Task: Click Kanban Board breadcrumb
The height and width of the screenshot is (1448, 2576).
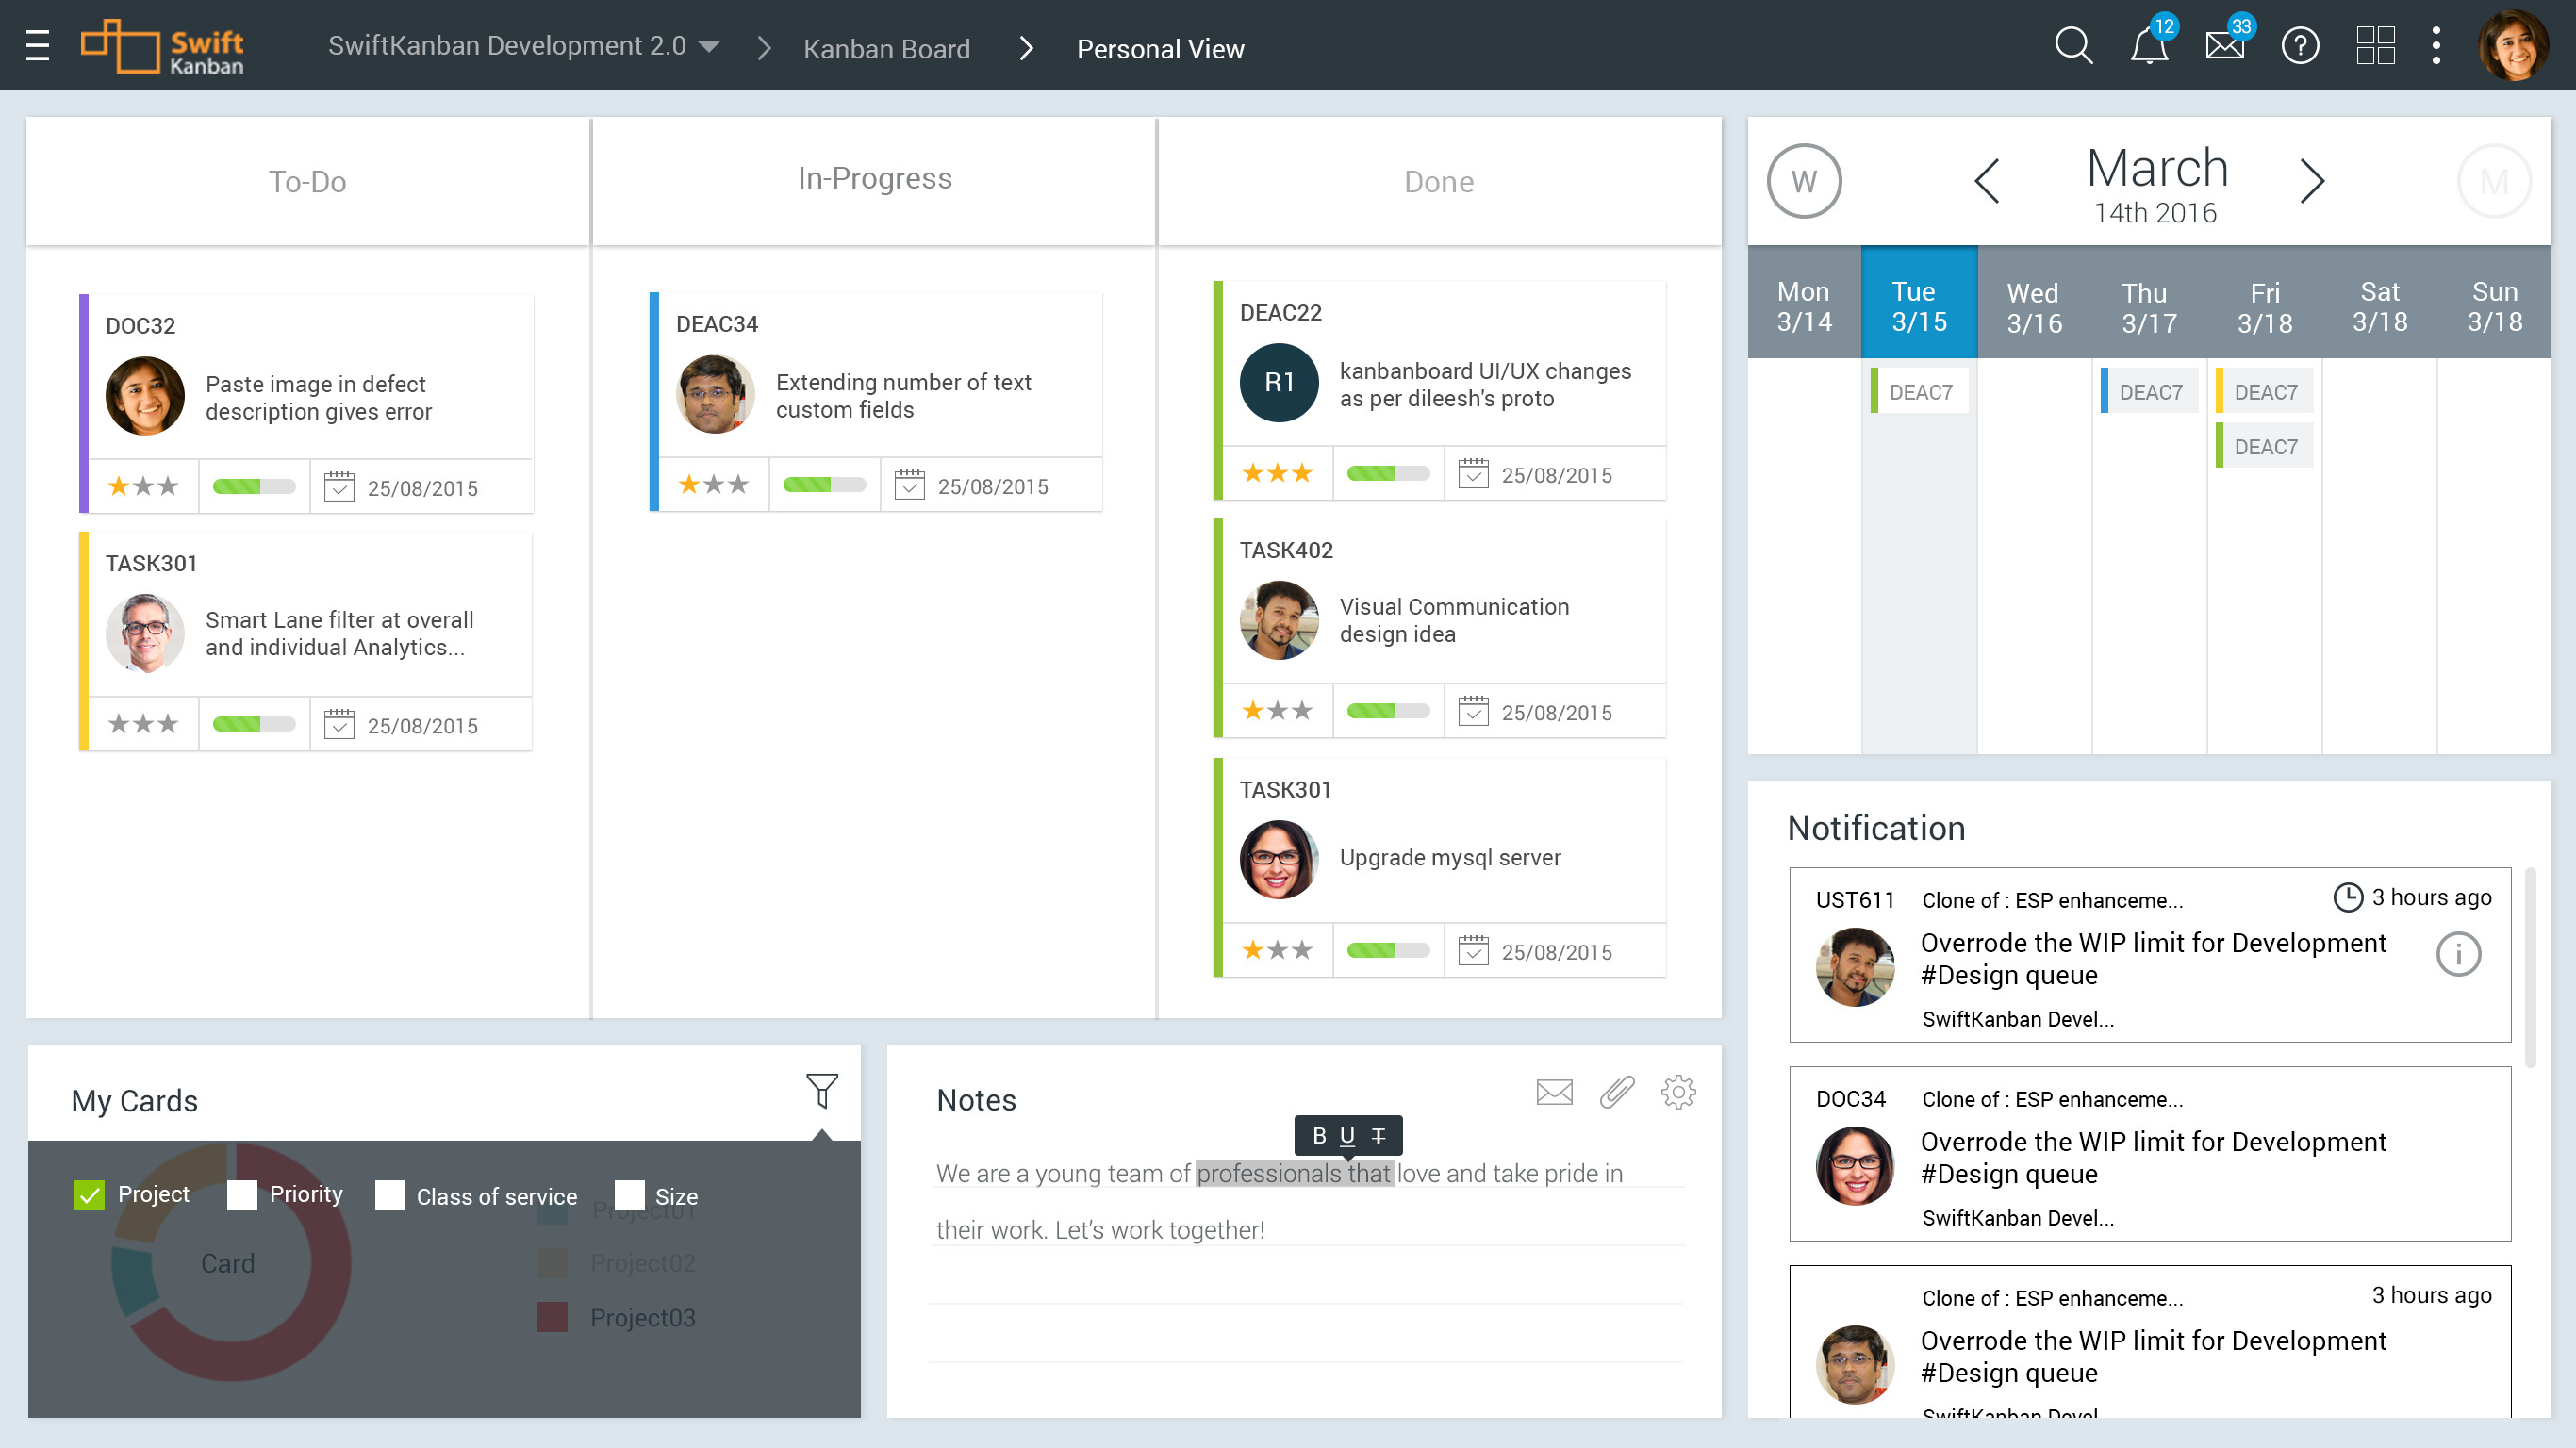Action: click(x=886, y=49)
